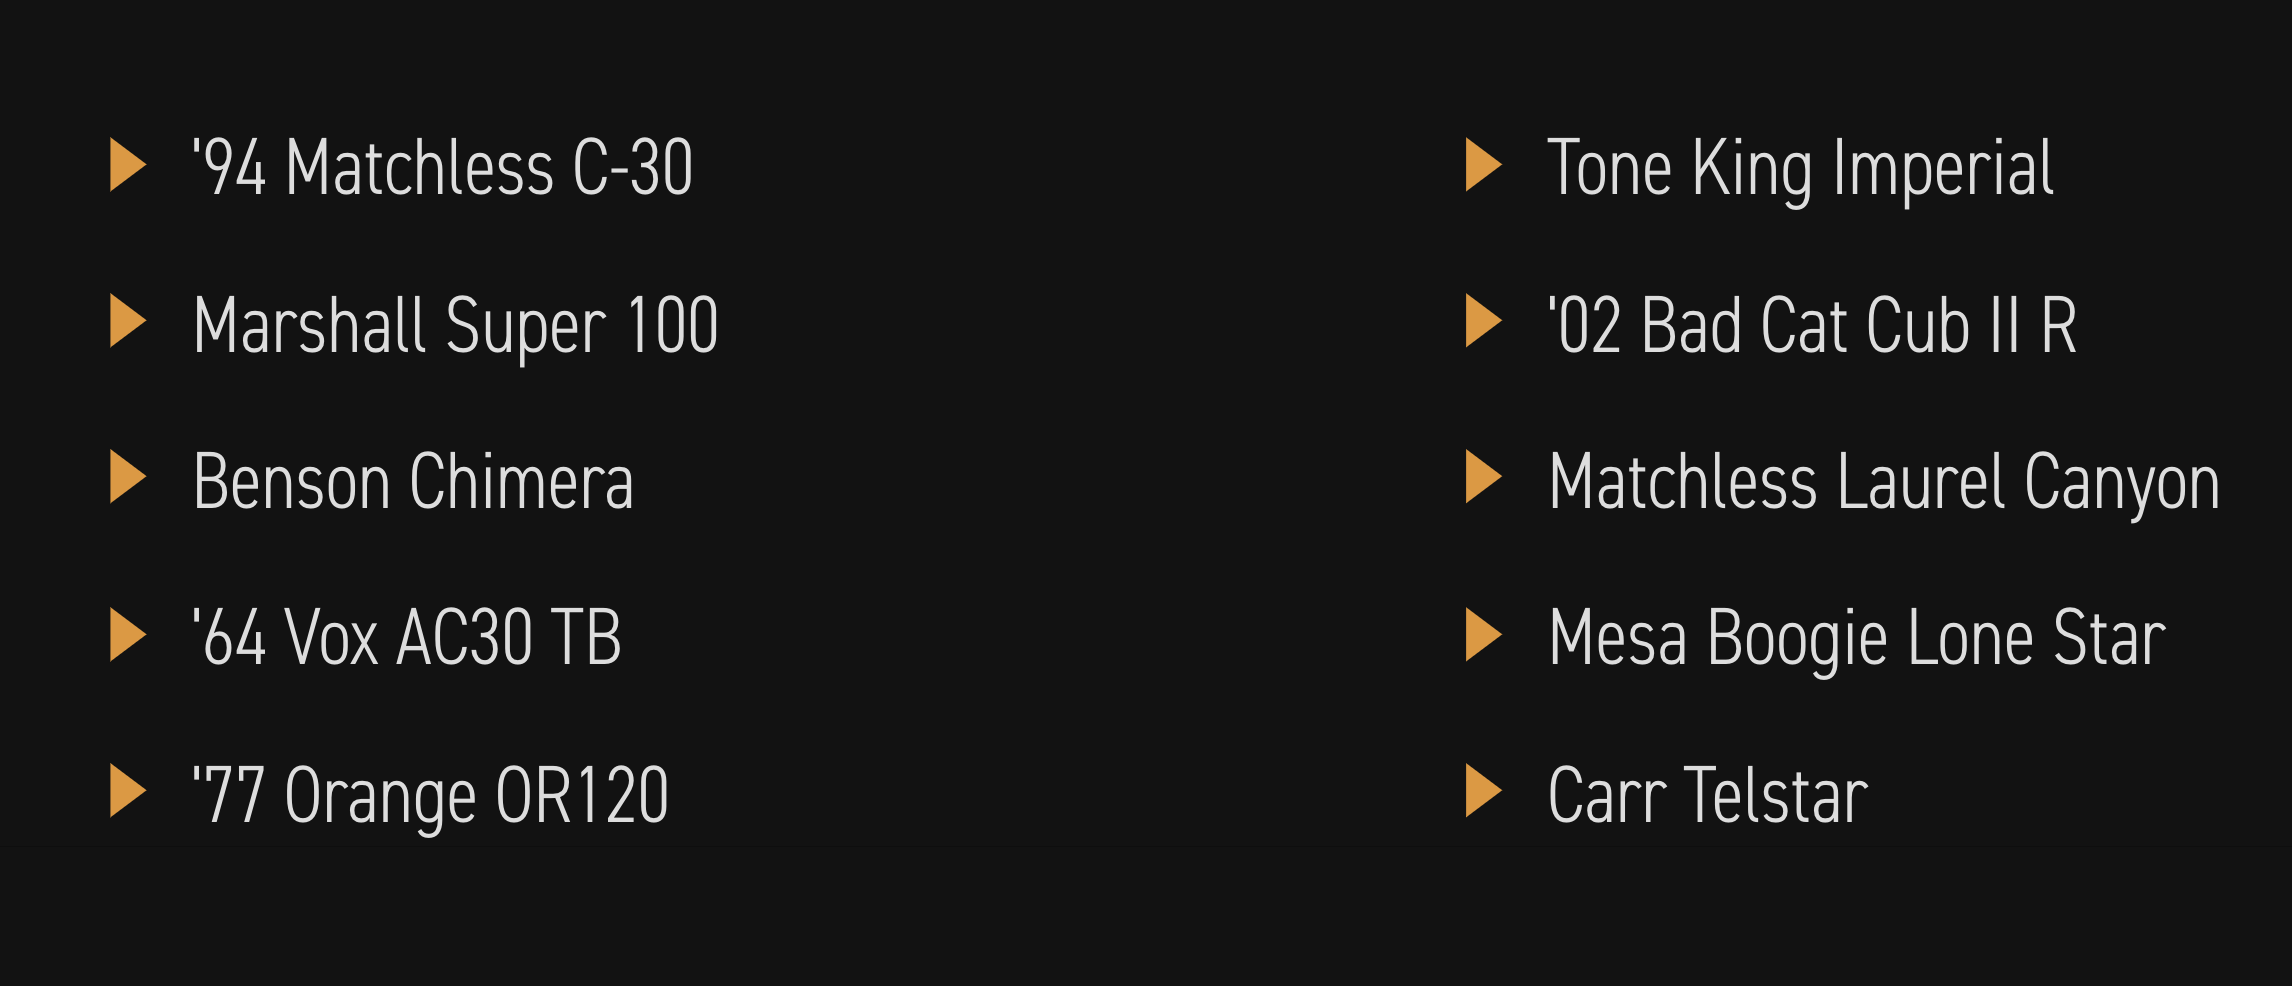Click the orange triangle beside '77 Orange OR120
Image resolution: width=2292 pixels, height=986 pixels.
click(x=128, y=792)
